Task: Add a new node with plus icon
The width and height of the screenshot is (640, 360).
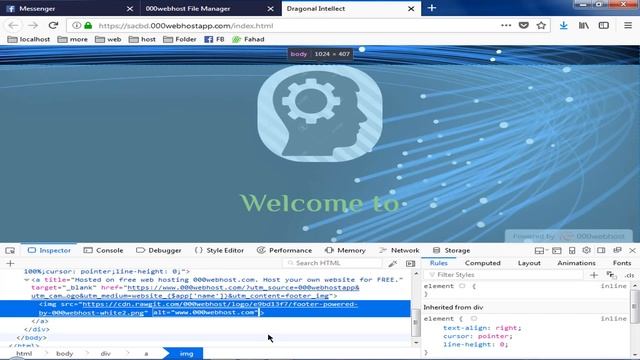Action: tap(10, 263)
